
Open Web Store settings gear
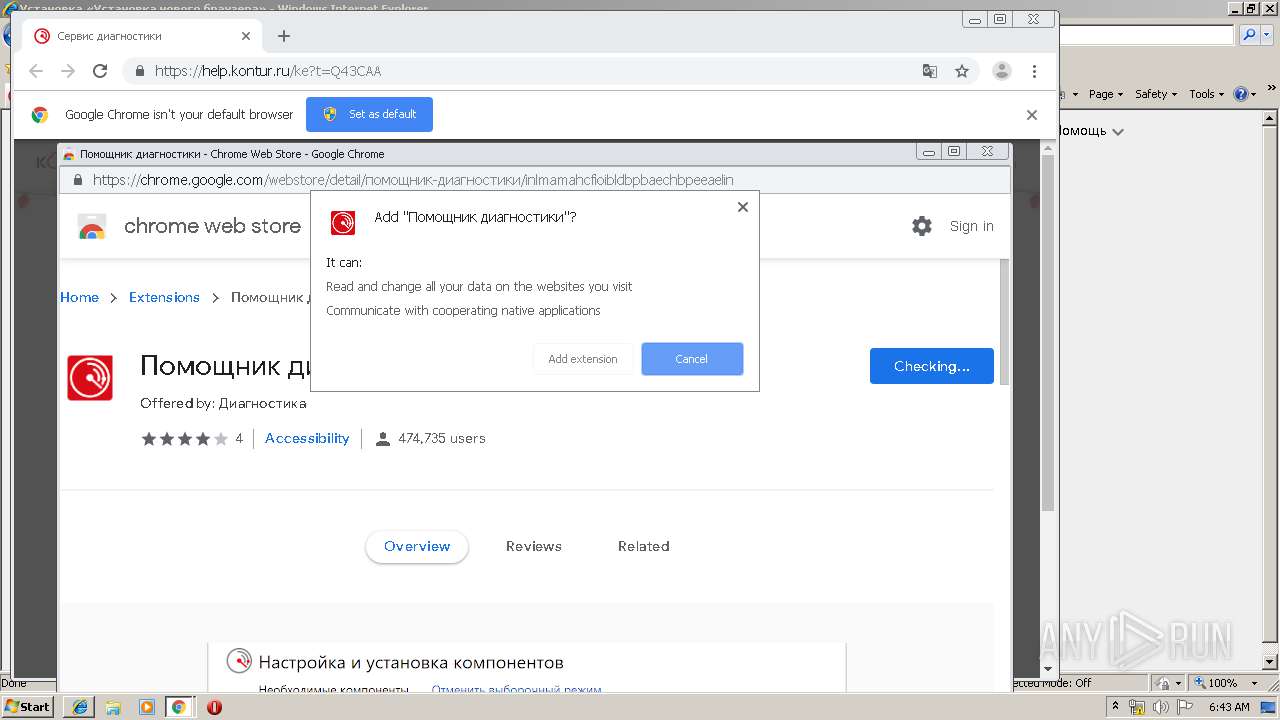tap(922, 226)
